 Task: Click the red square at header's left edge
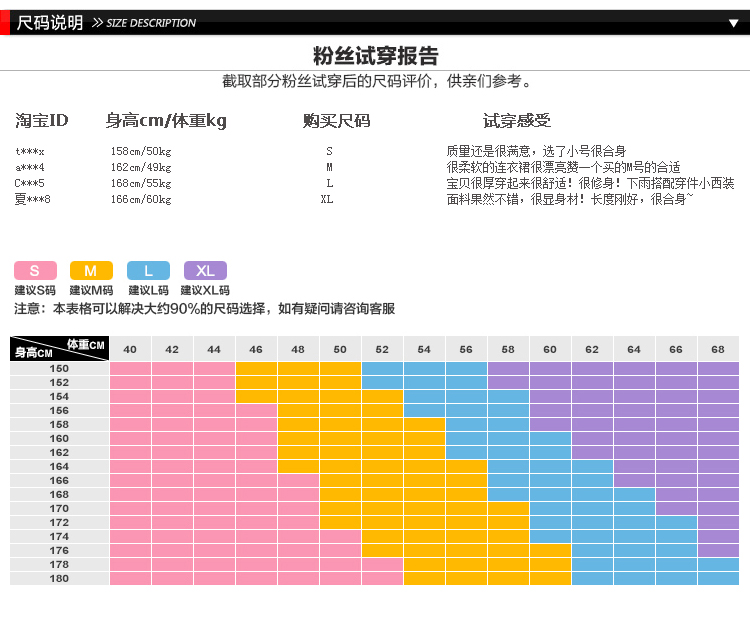[x=5, y=22]
